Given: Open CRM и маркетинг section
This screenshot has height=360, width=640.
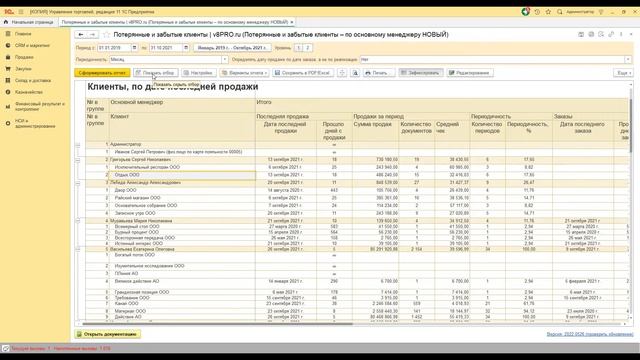Looking at the screenshot, I should point(32,46).
